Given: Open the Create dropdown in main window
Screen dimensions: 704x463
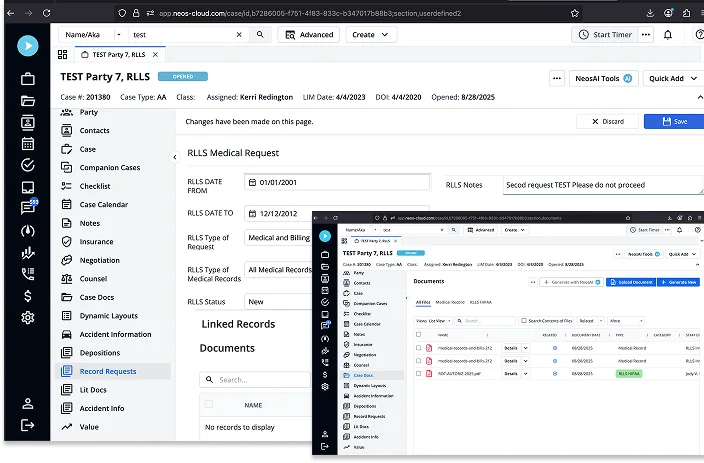Looking at the screenshot, I should 371,35.
